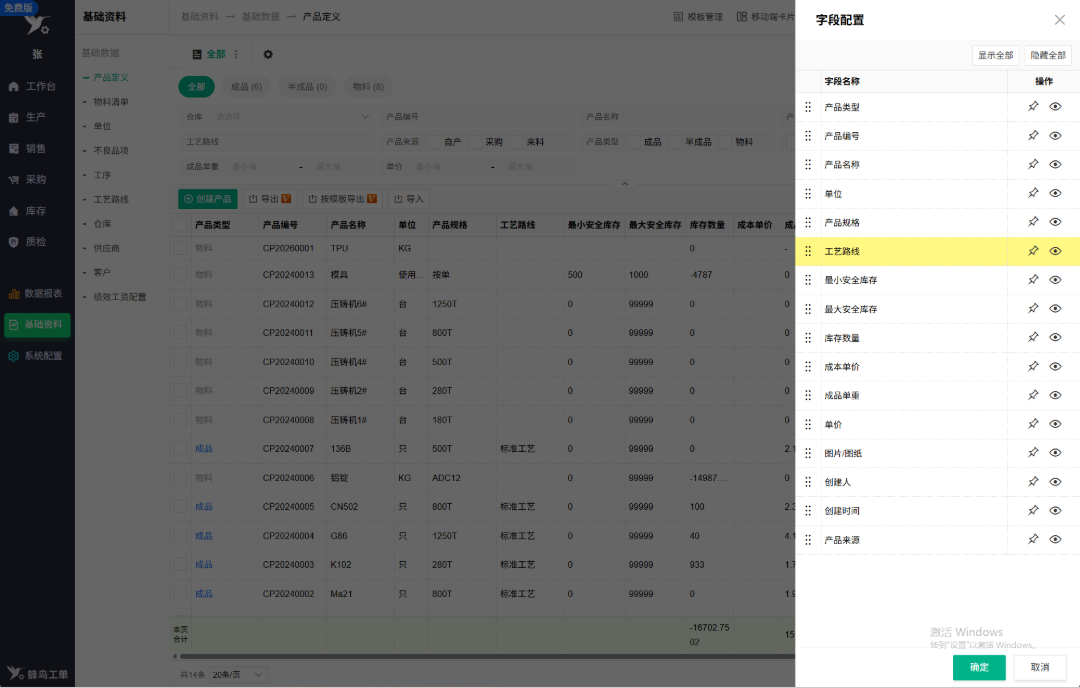Open 销售 module in sidebar
1080x688 pixels.
[28, 148]
